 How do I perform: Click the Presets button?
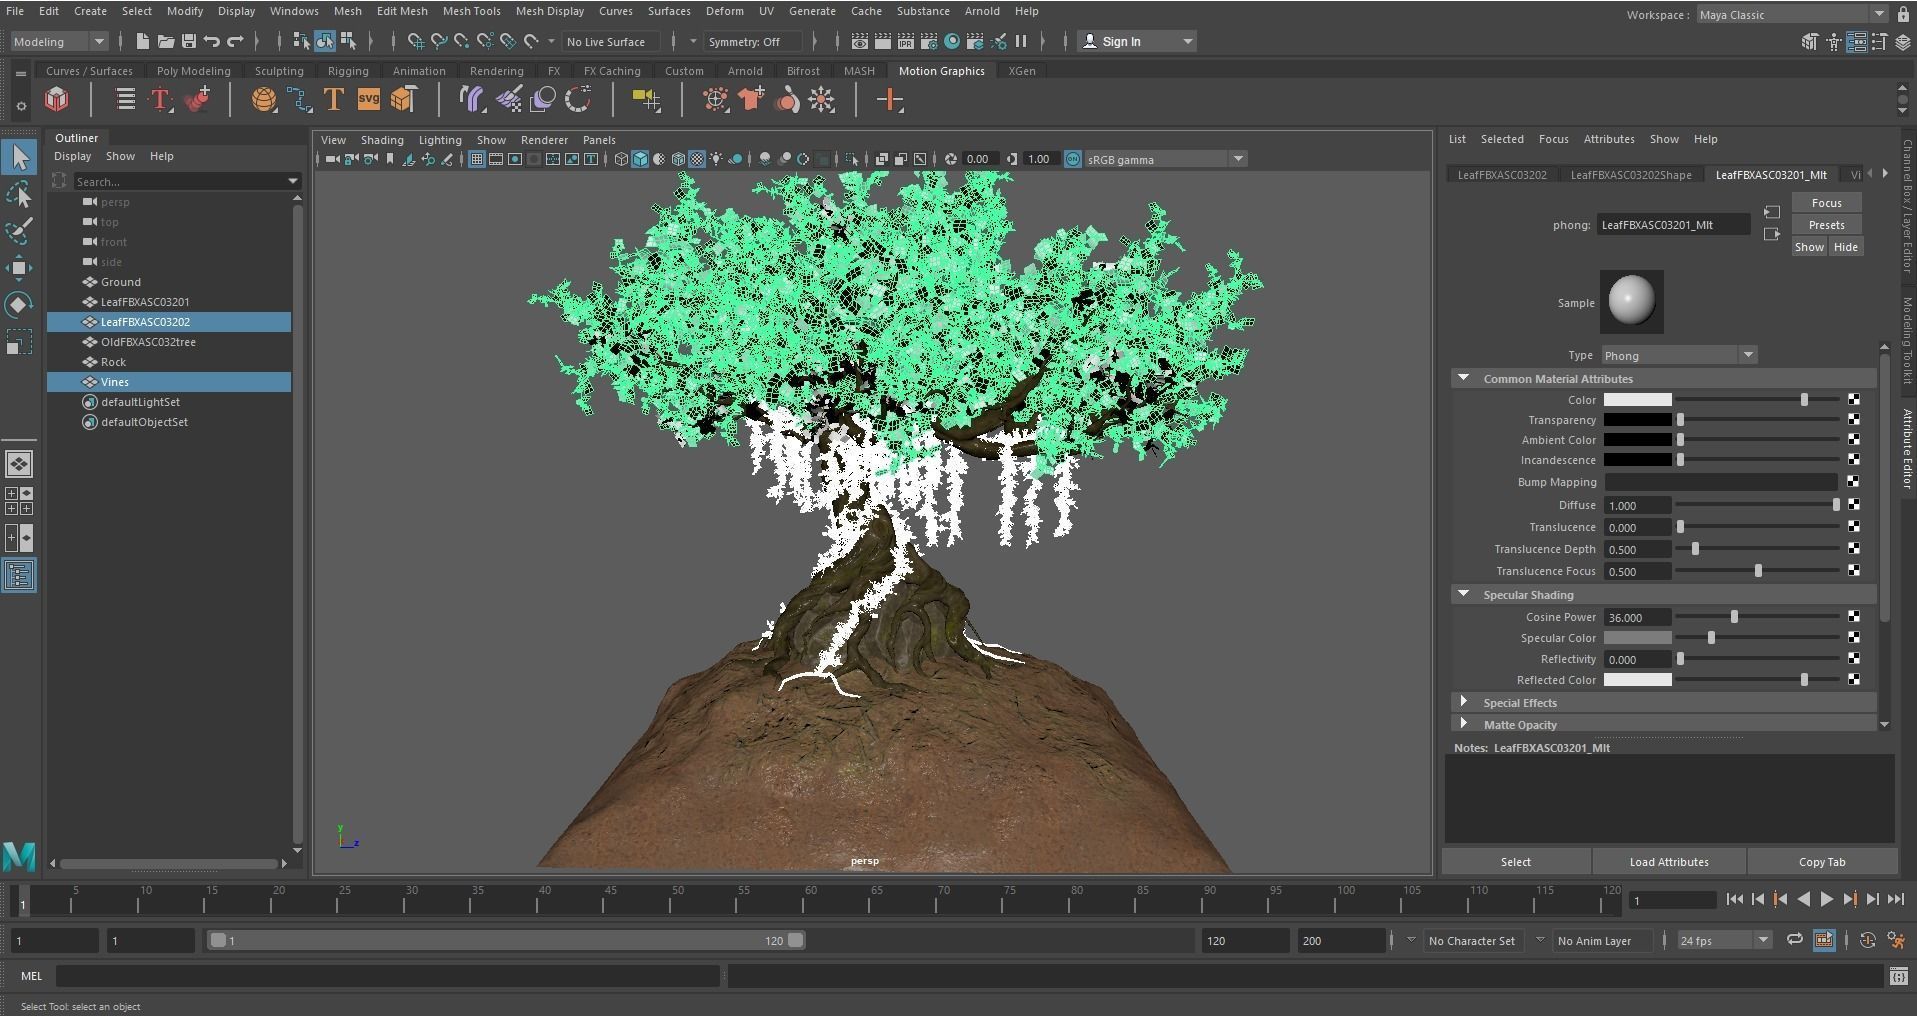click(1826, 225)
